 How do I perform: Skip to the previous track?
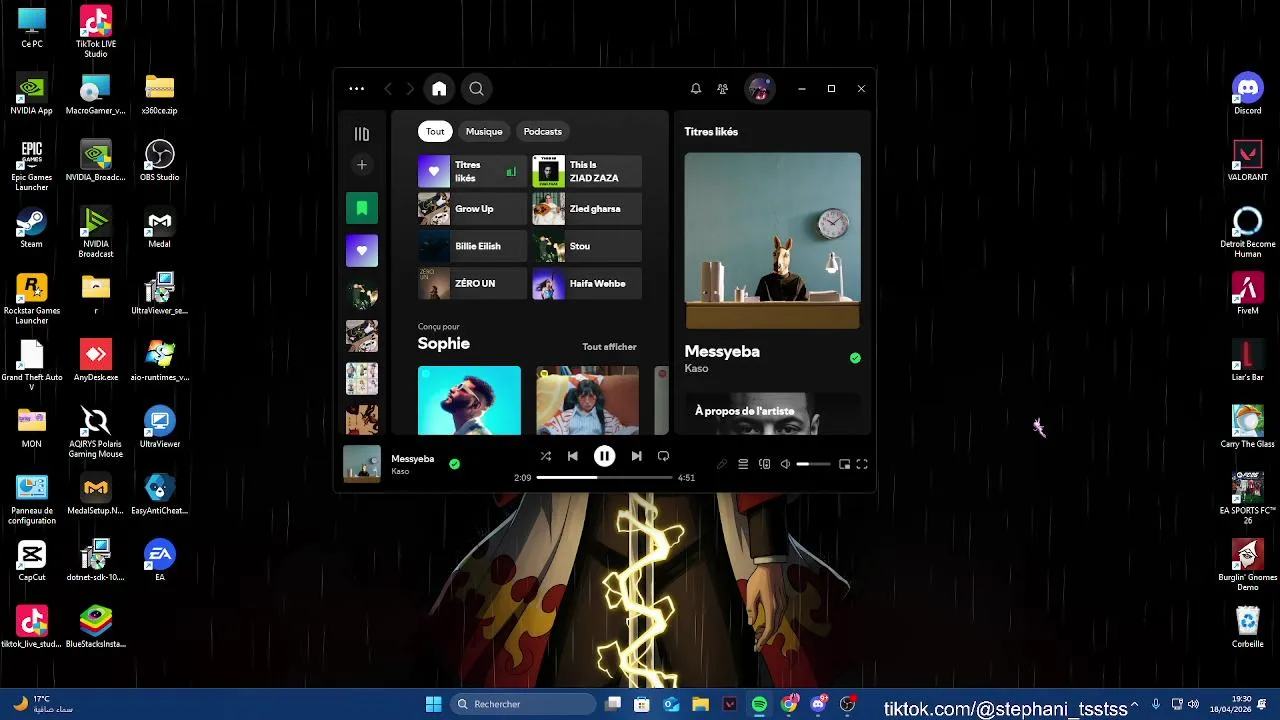573,456
